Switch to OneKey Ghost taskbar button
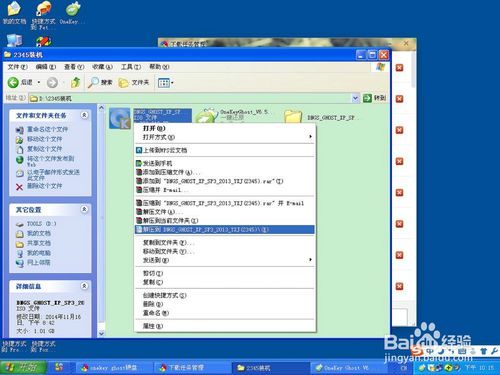 (348, 368)
